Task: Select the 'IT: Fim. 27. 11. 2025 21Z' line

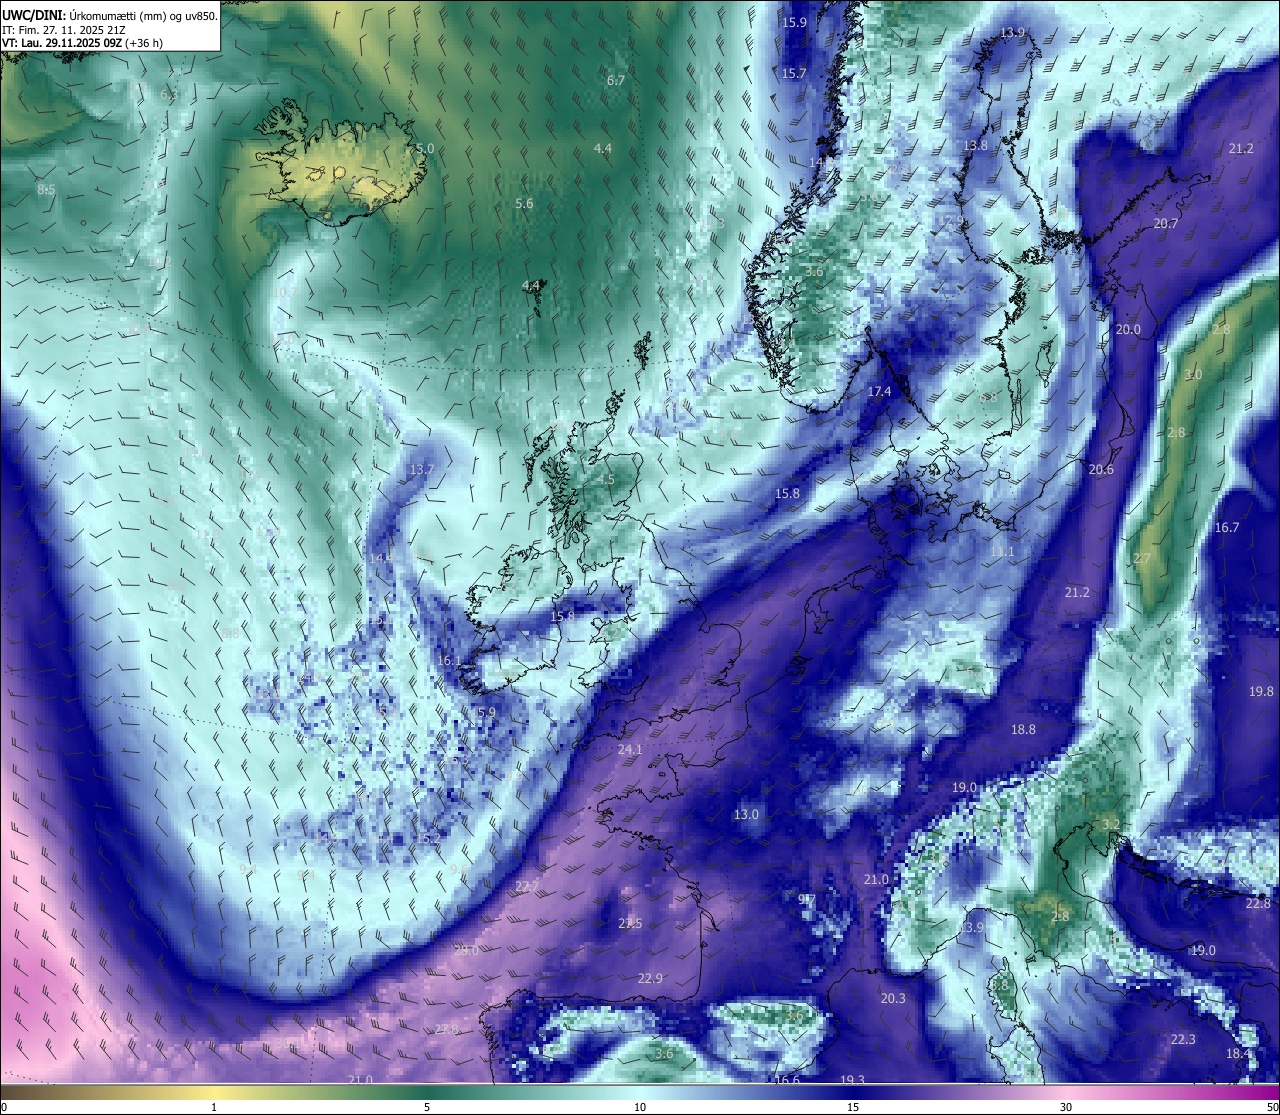Action: coord(64,30)
